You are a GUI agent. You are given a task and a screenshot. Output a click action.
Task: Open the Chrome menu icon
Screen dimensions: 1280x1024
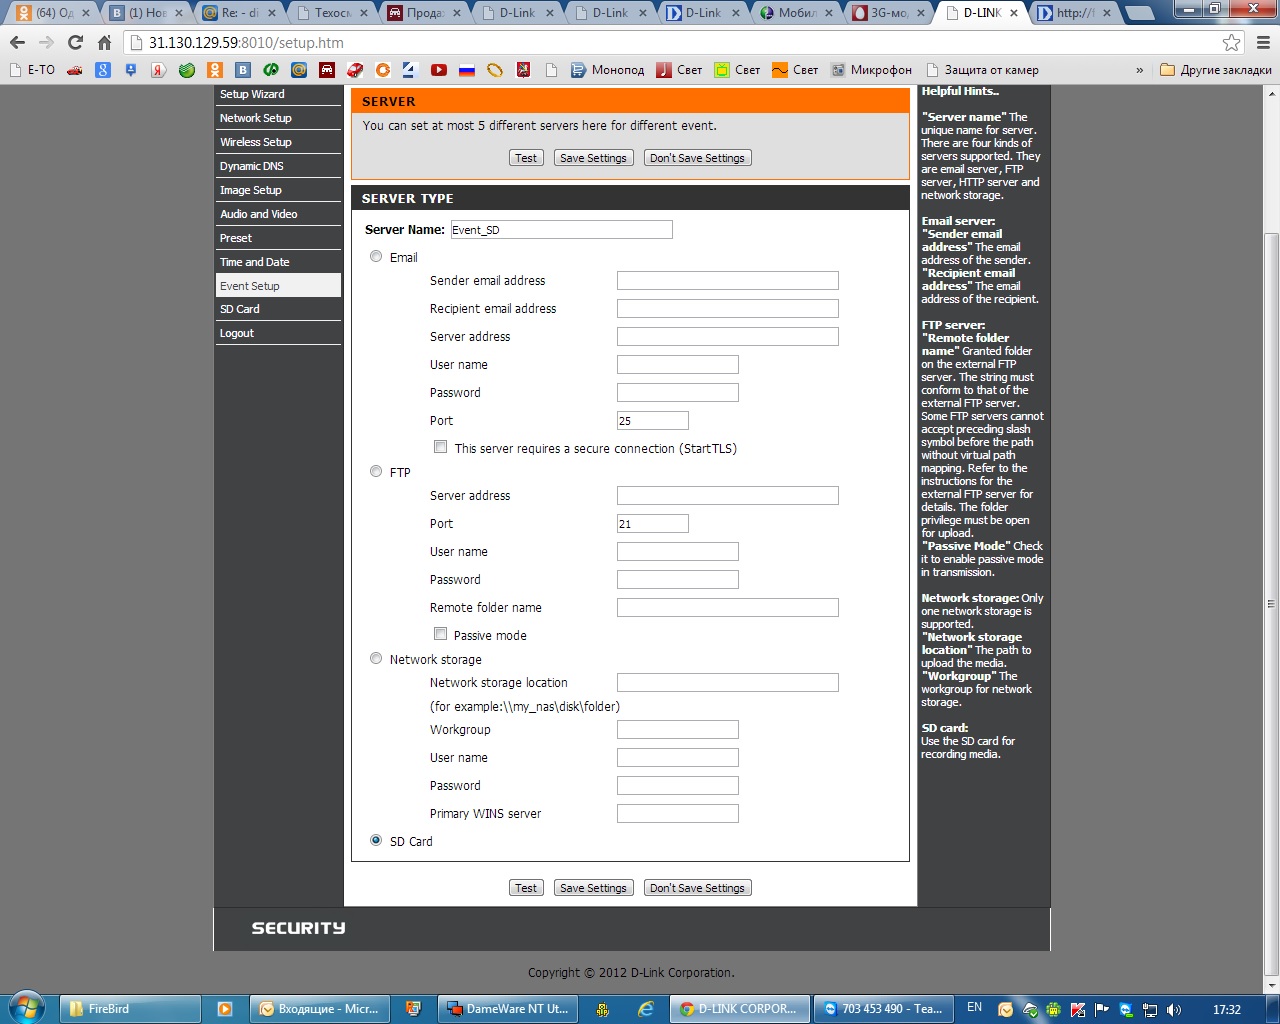(x=1262, y=43)
